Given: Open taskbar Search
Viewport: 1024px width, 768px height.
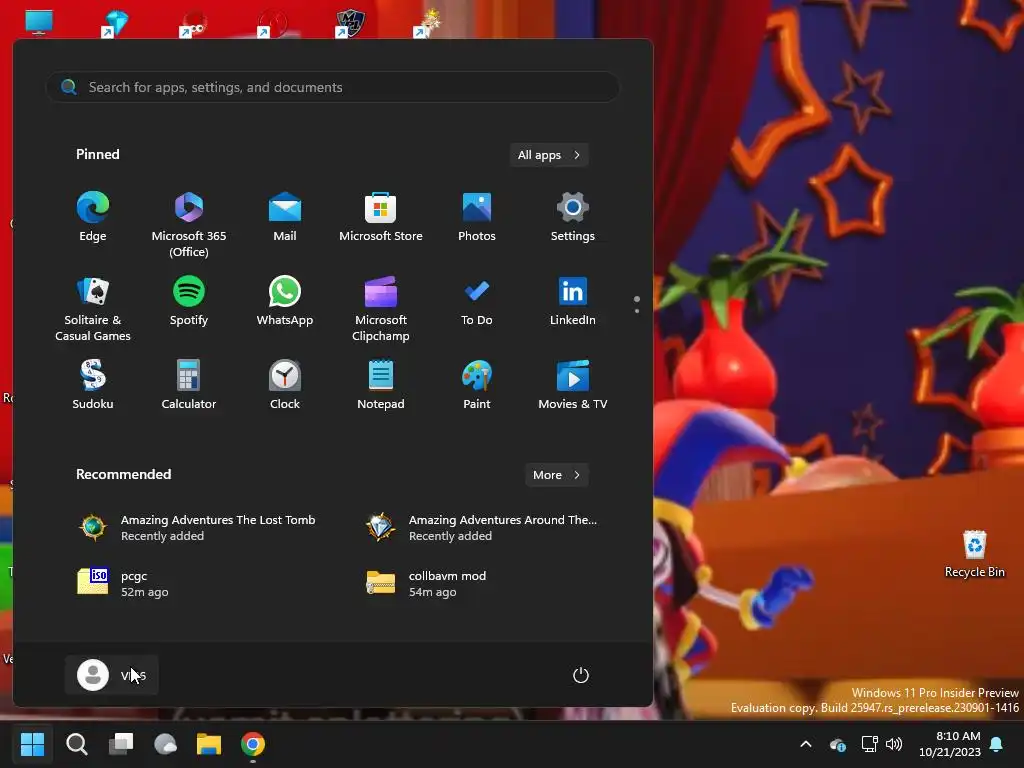Looking at the screenshot, I should 77,744.
